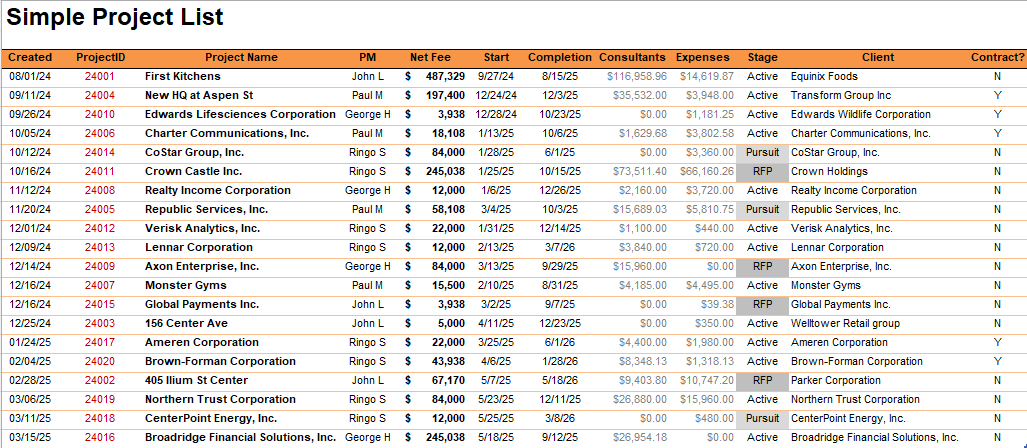Select project ID 24012
Screen dimensions: 1027x448
point(100,229)
